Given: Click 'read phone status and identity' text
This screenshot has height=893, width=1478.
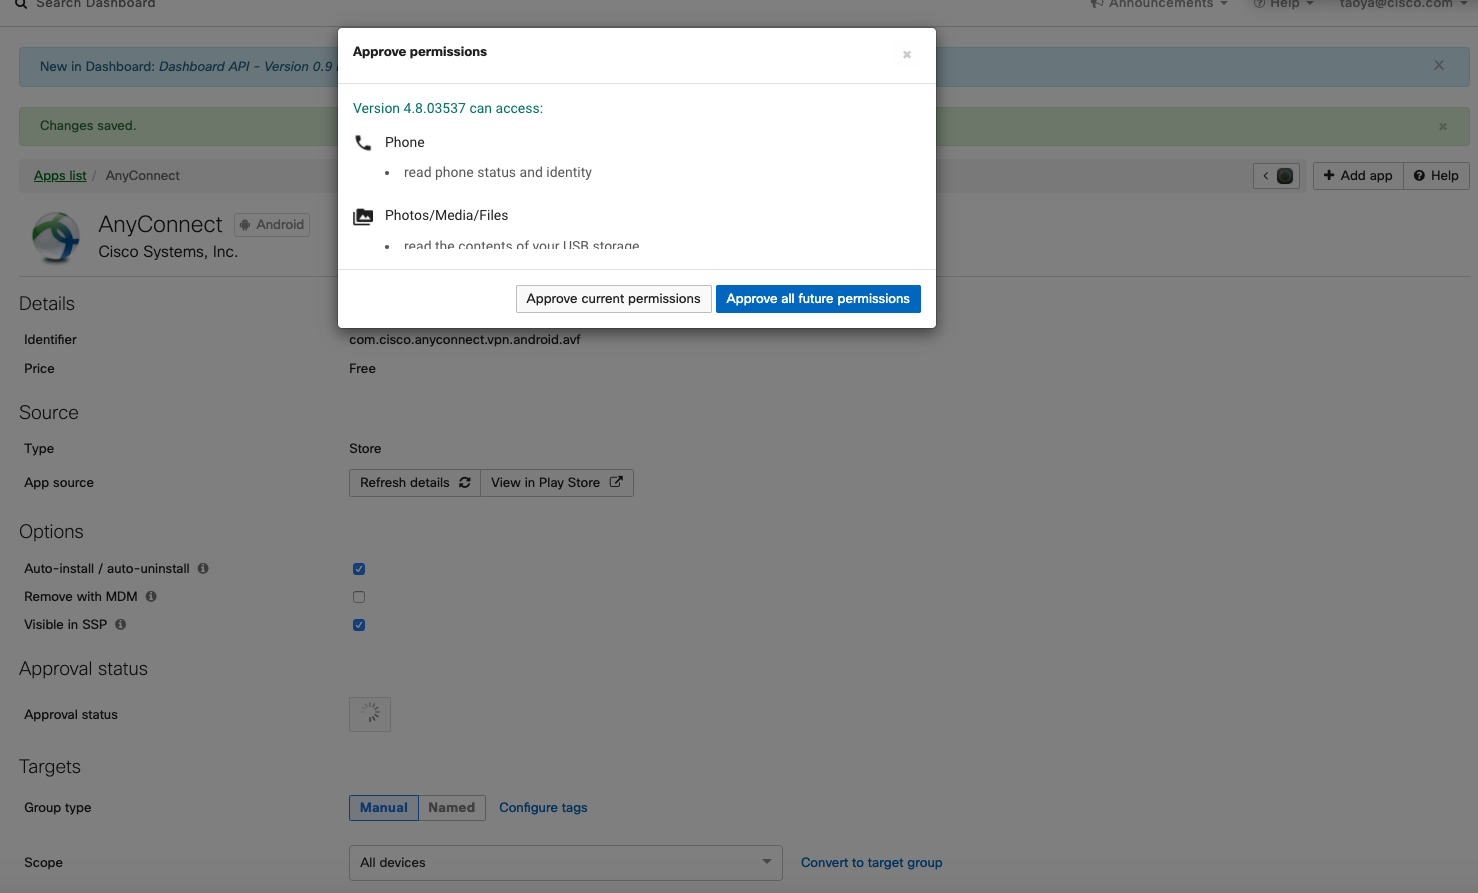Looking at the screenshot, I should pos(498,173).
